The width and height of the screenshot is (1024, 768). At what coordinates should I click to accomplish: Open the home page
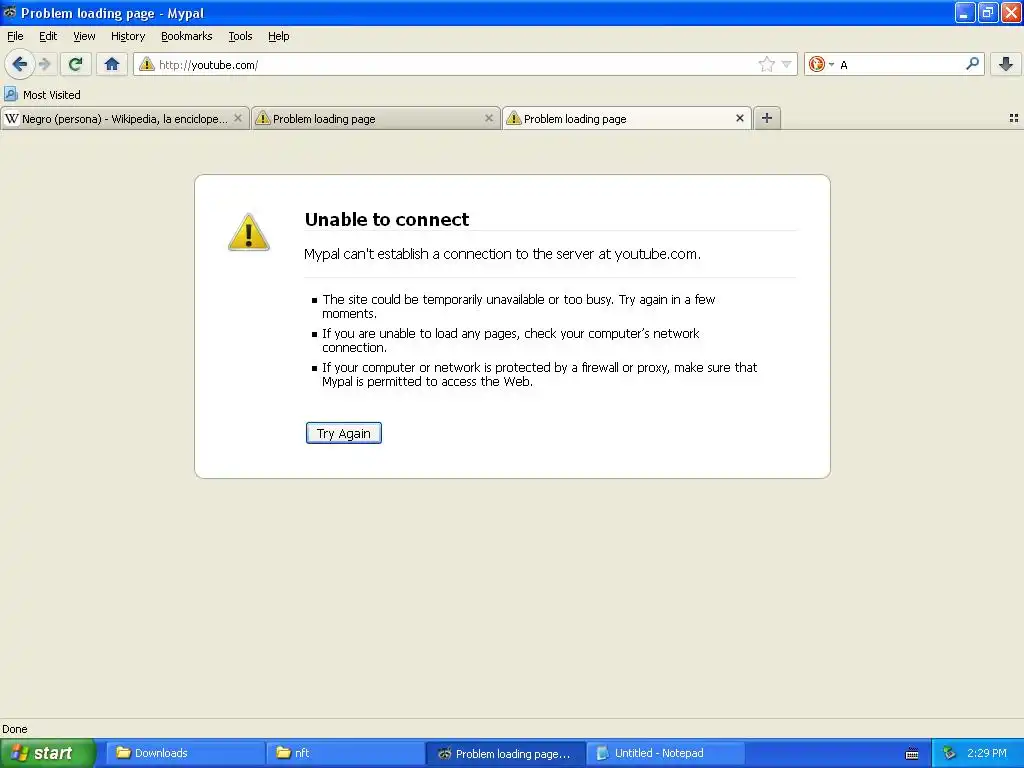point(112,64)
